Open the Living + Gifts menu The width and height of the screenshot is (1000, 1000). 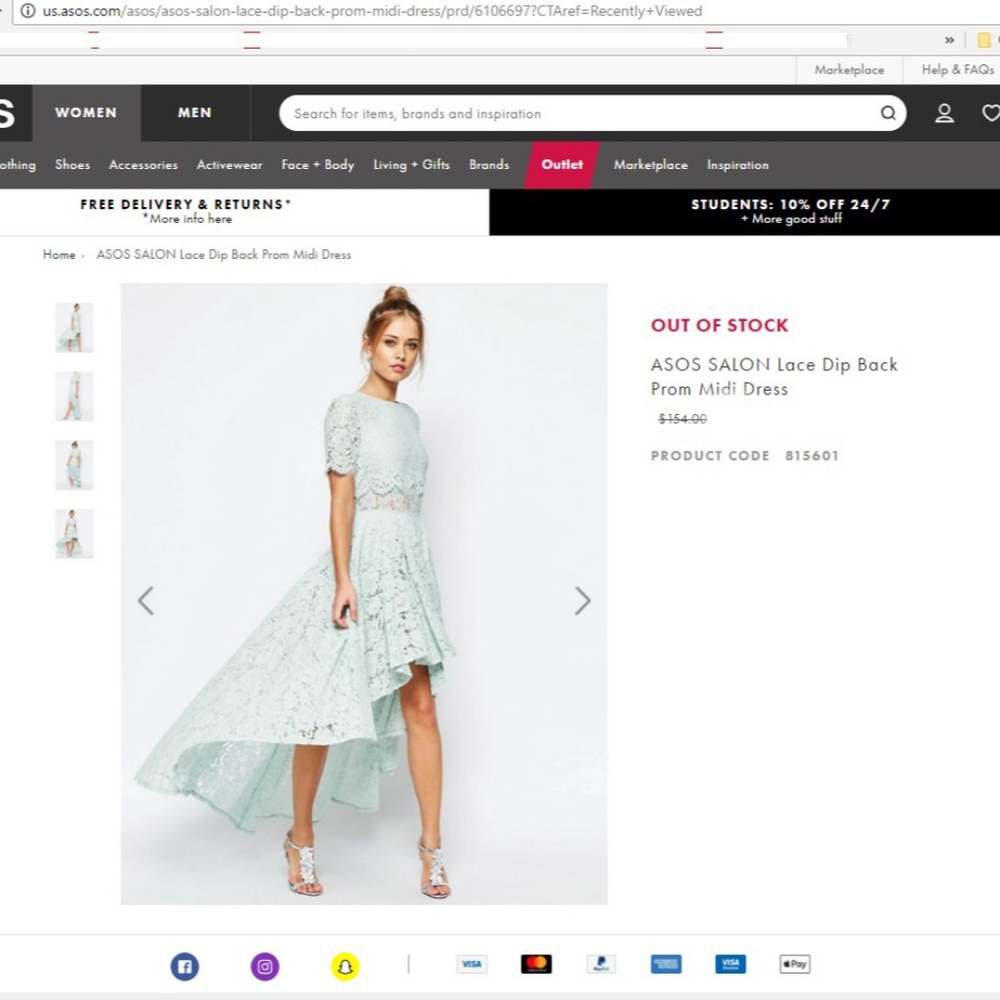tap(411, 165)
